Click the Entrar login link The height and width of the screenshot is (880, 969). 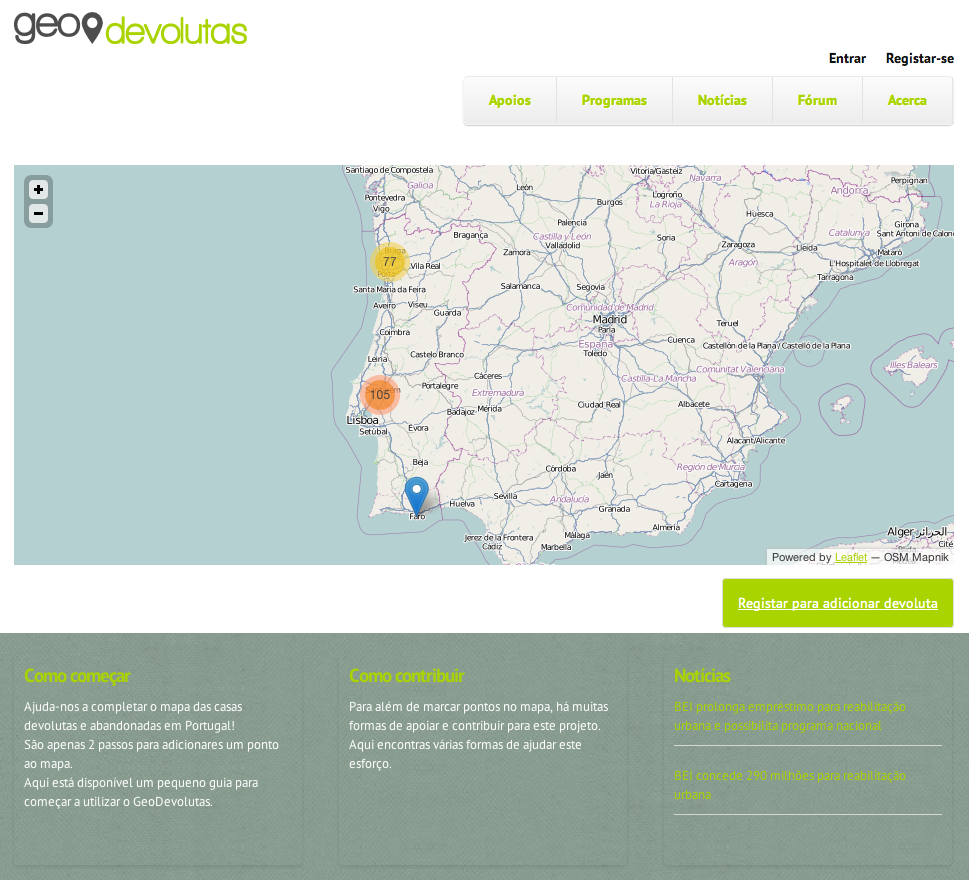(847, 59)
